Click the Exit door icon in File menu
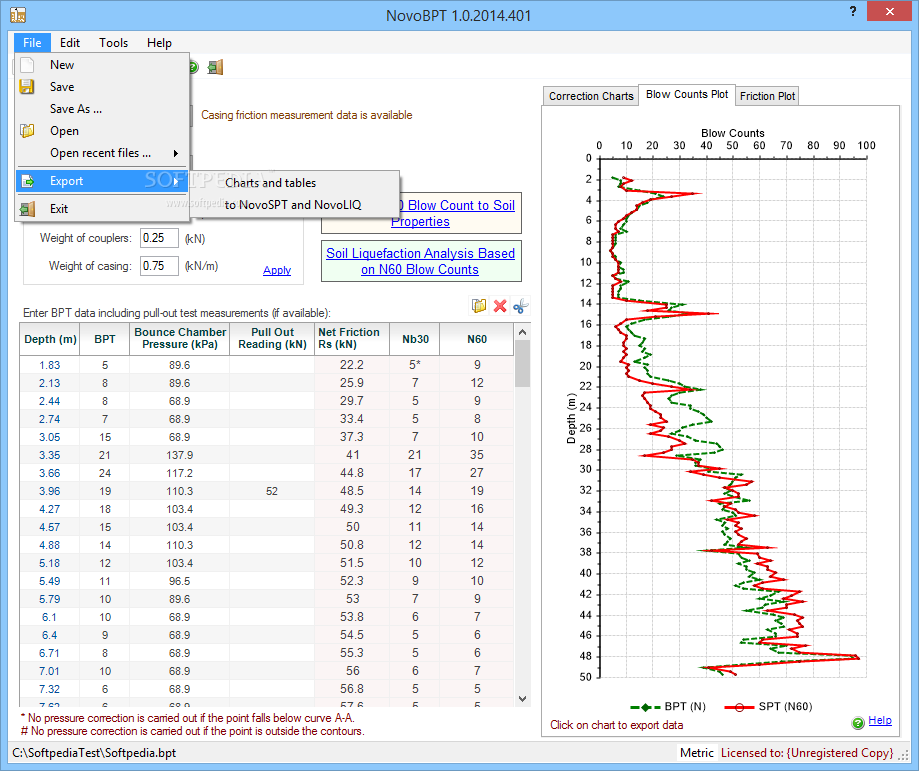Viewport: 919px width, 771px height. 27,209
